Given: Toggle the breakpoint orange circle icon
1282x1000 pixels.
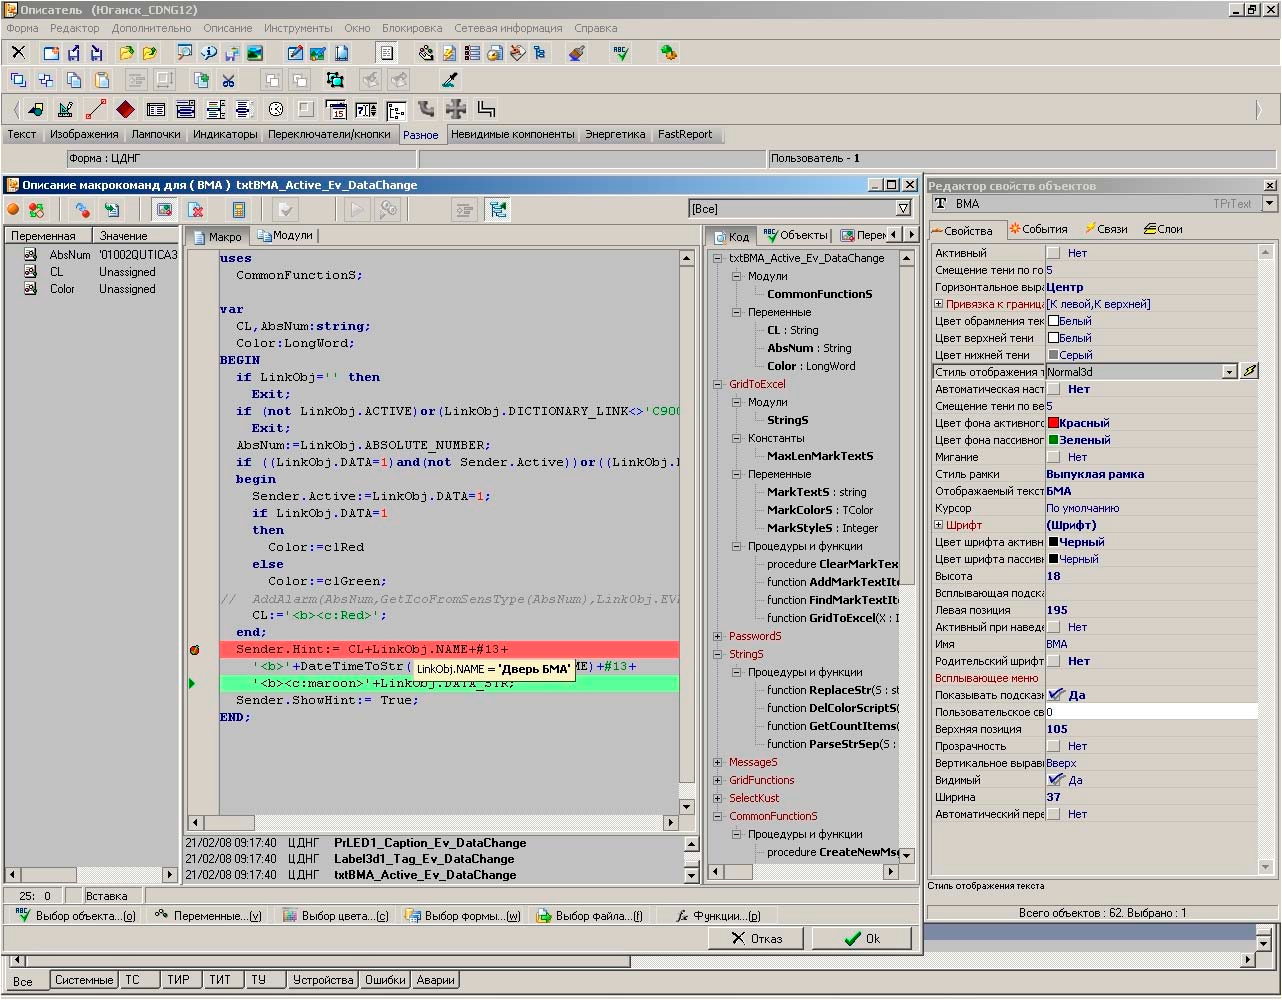Looking at the screenshot, I should click(x=14, y=209).
